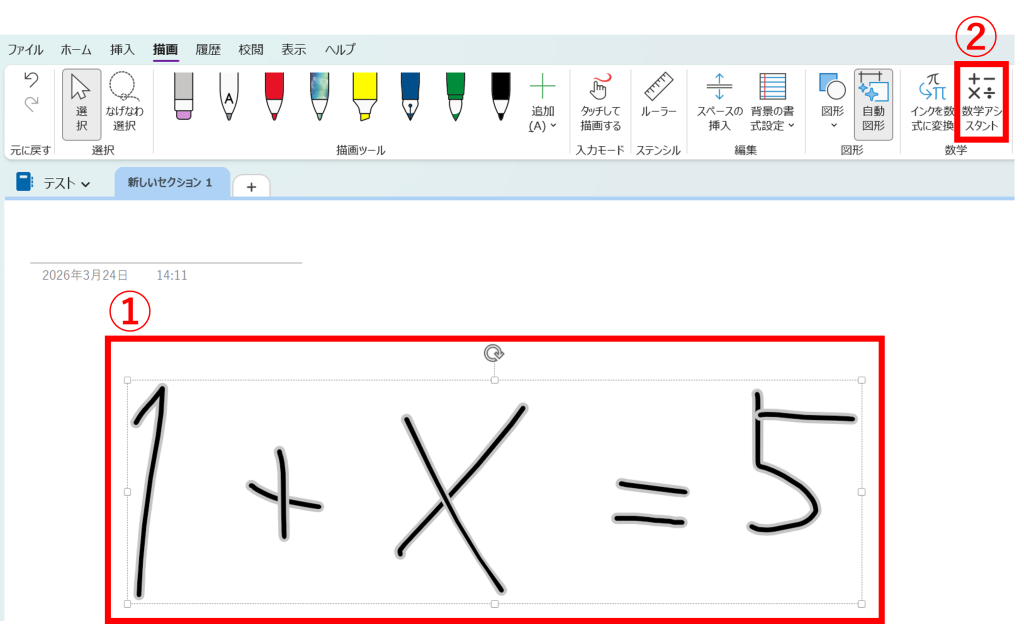Open the Insert (挿入) ribbon tab

[122, 49]
